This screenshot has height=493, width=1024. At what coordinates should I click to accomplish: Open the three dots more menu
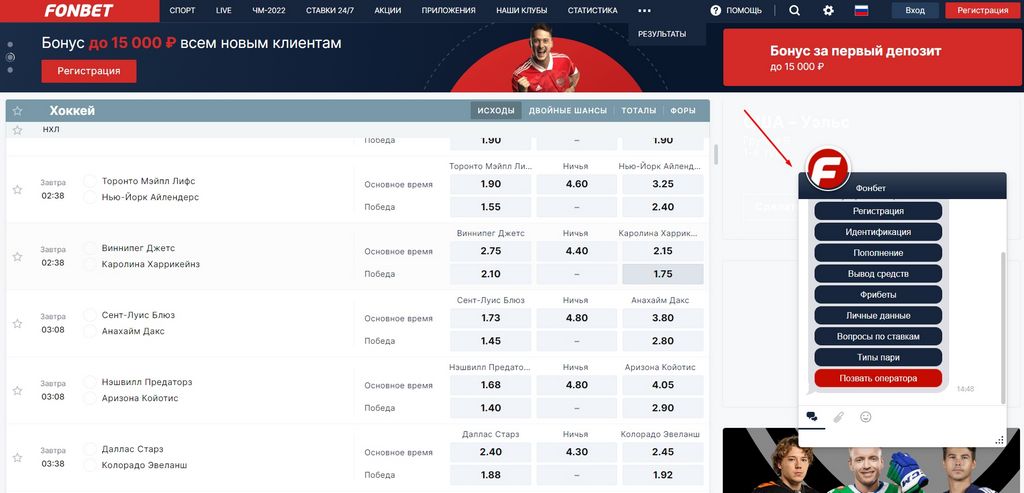pos(645,10)
